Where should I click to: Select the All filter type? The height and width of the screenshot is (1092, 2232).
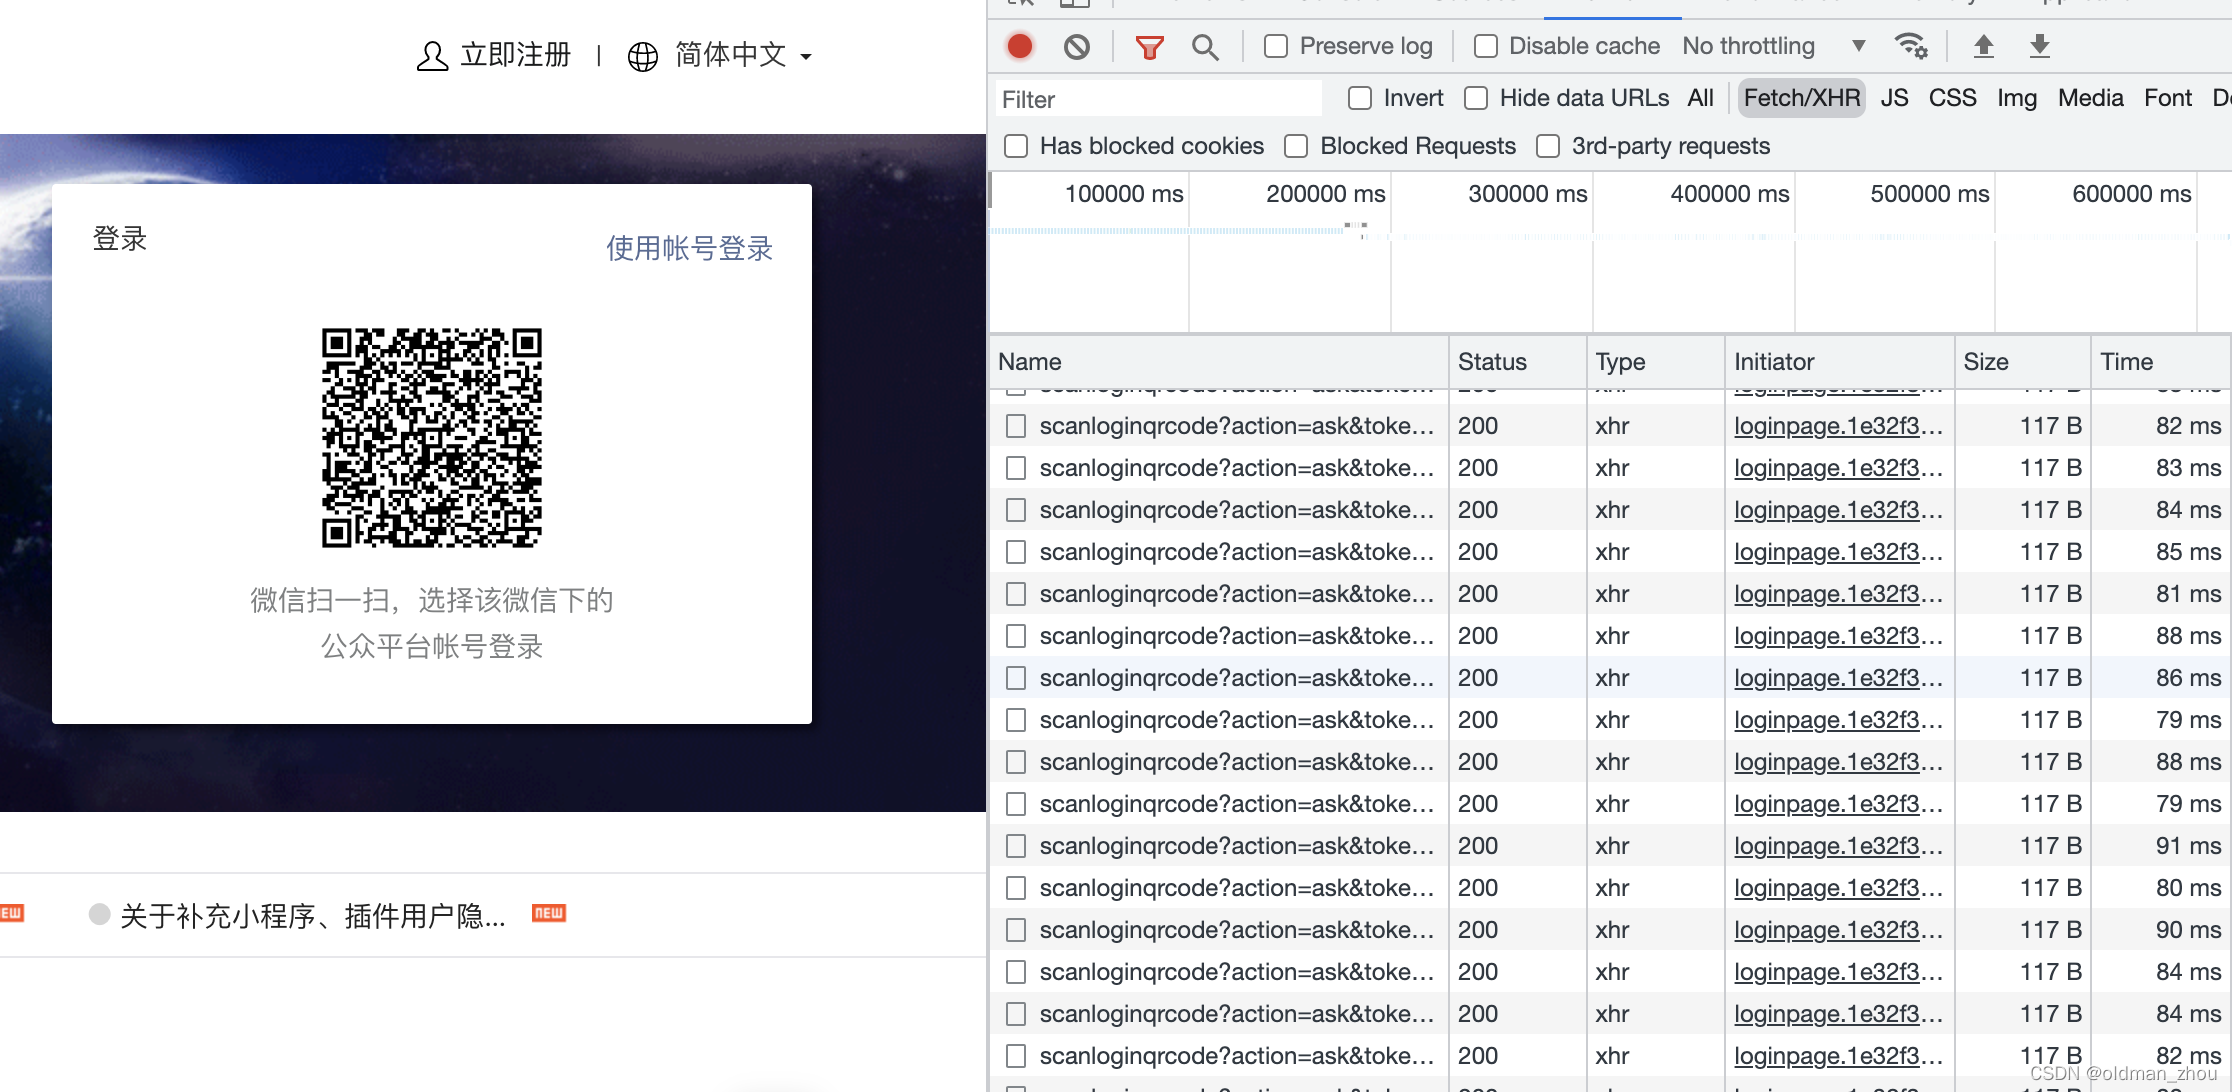(x=1700, y=98)
